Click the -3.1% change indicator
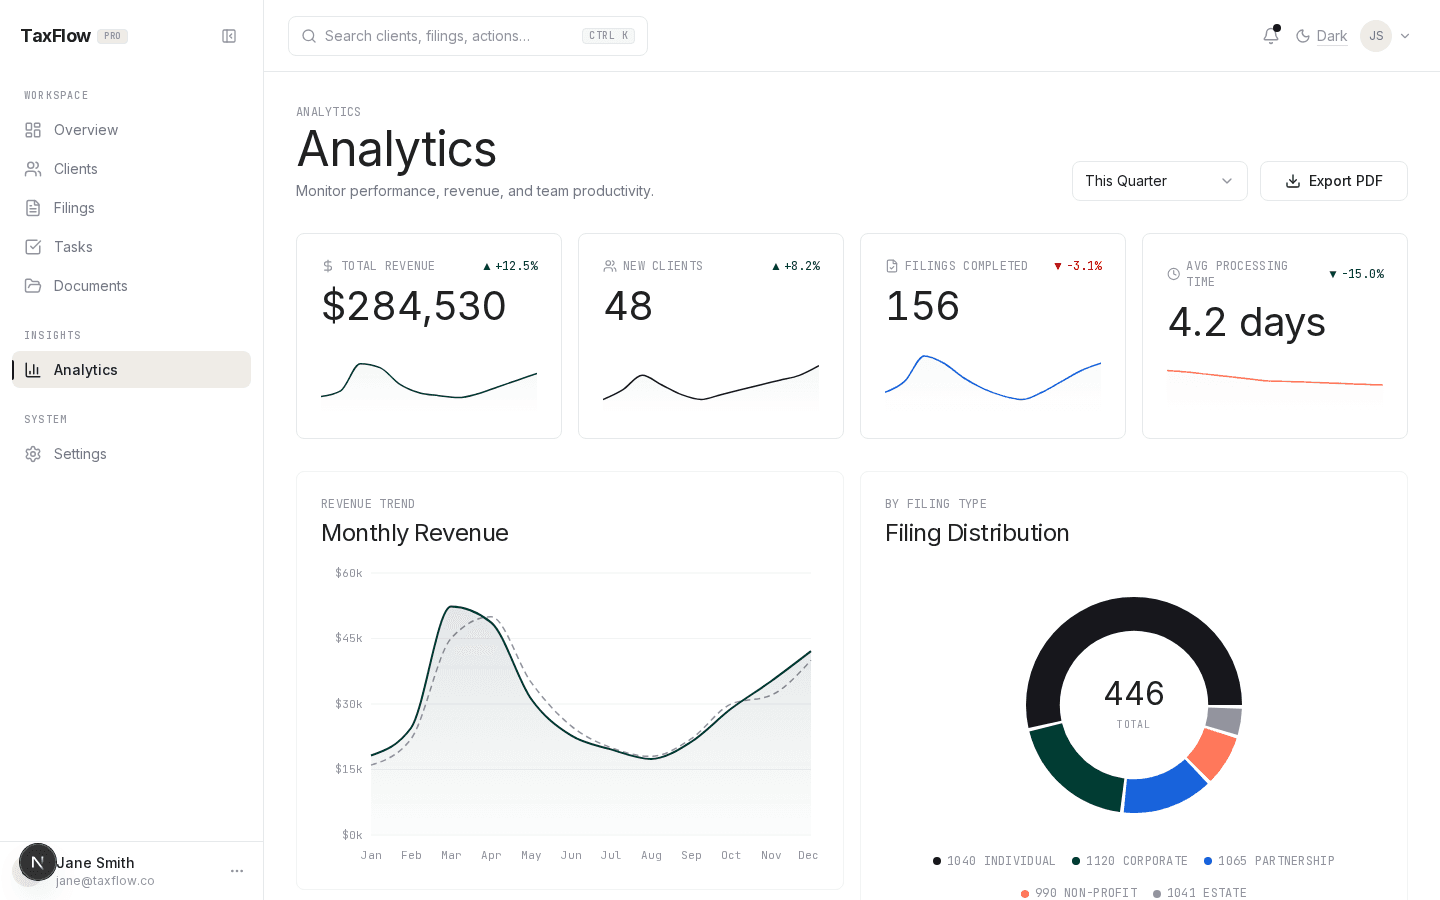Image resolution: width=1440 pixels, height=900 pixels. point(1078,266)
